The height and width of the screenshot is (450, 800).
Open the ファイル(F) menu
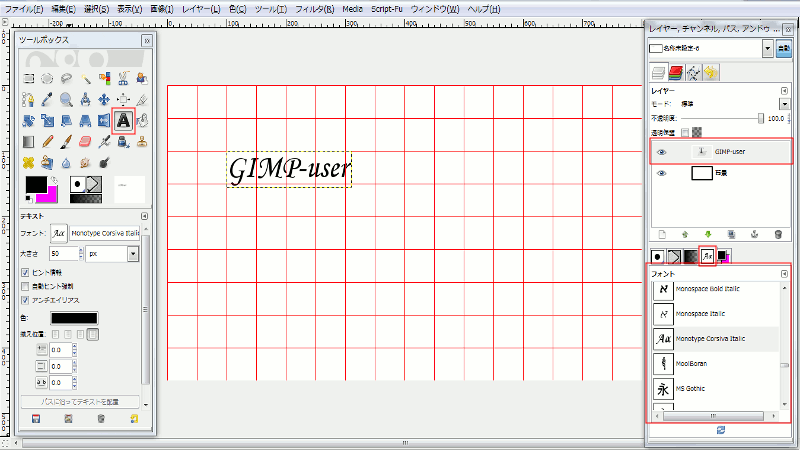(24, 9)
